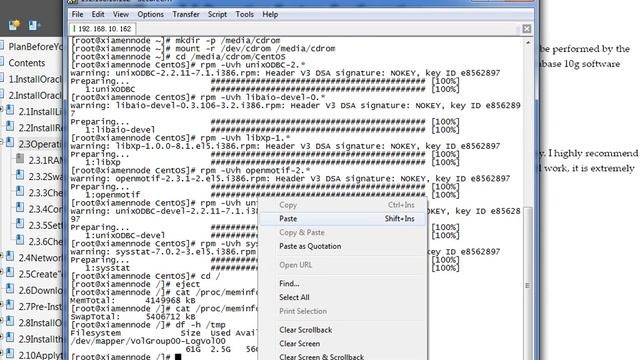
Task: Click the 'MemTotal: 4149968 kB' terminal line
Action: (x=133, y=300)
